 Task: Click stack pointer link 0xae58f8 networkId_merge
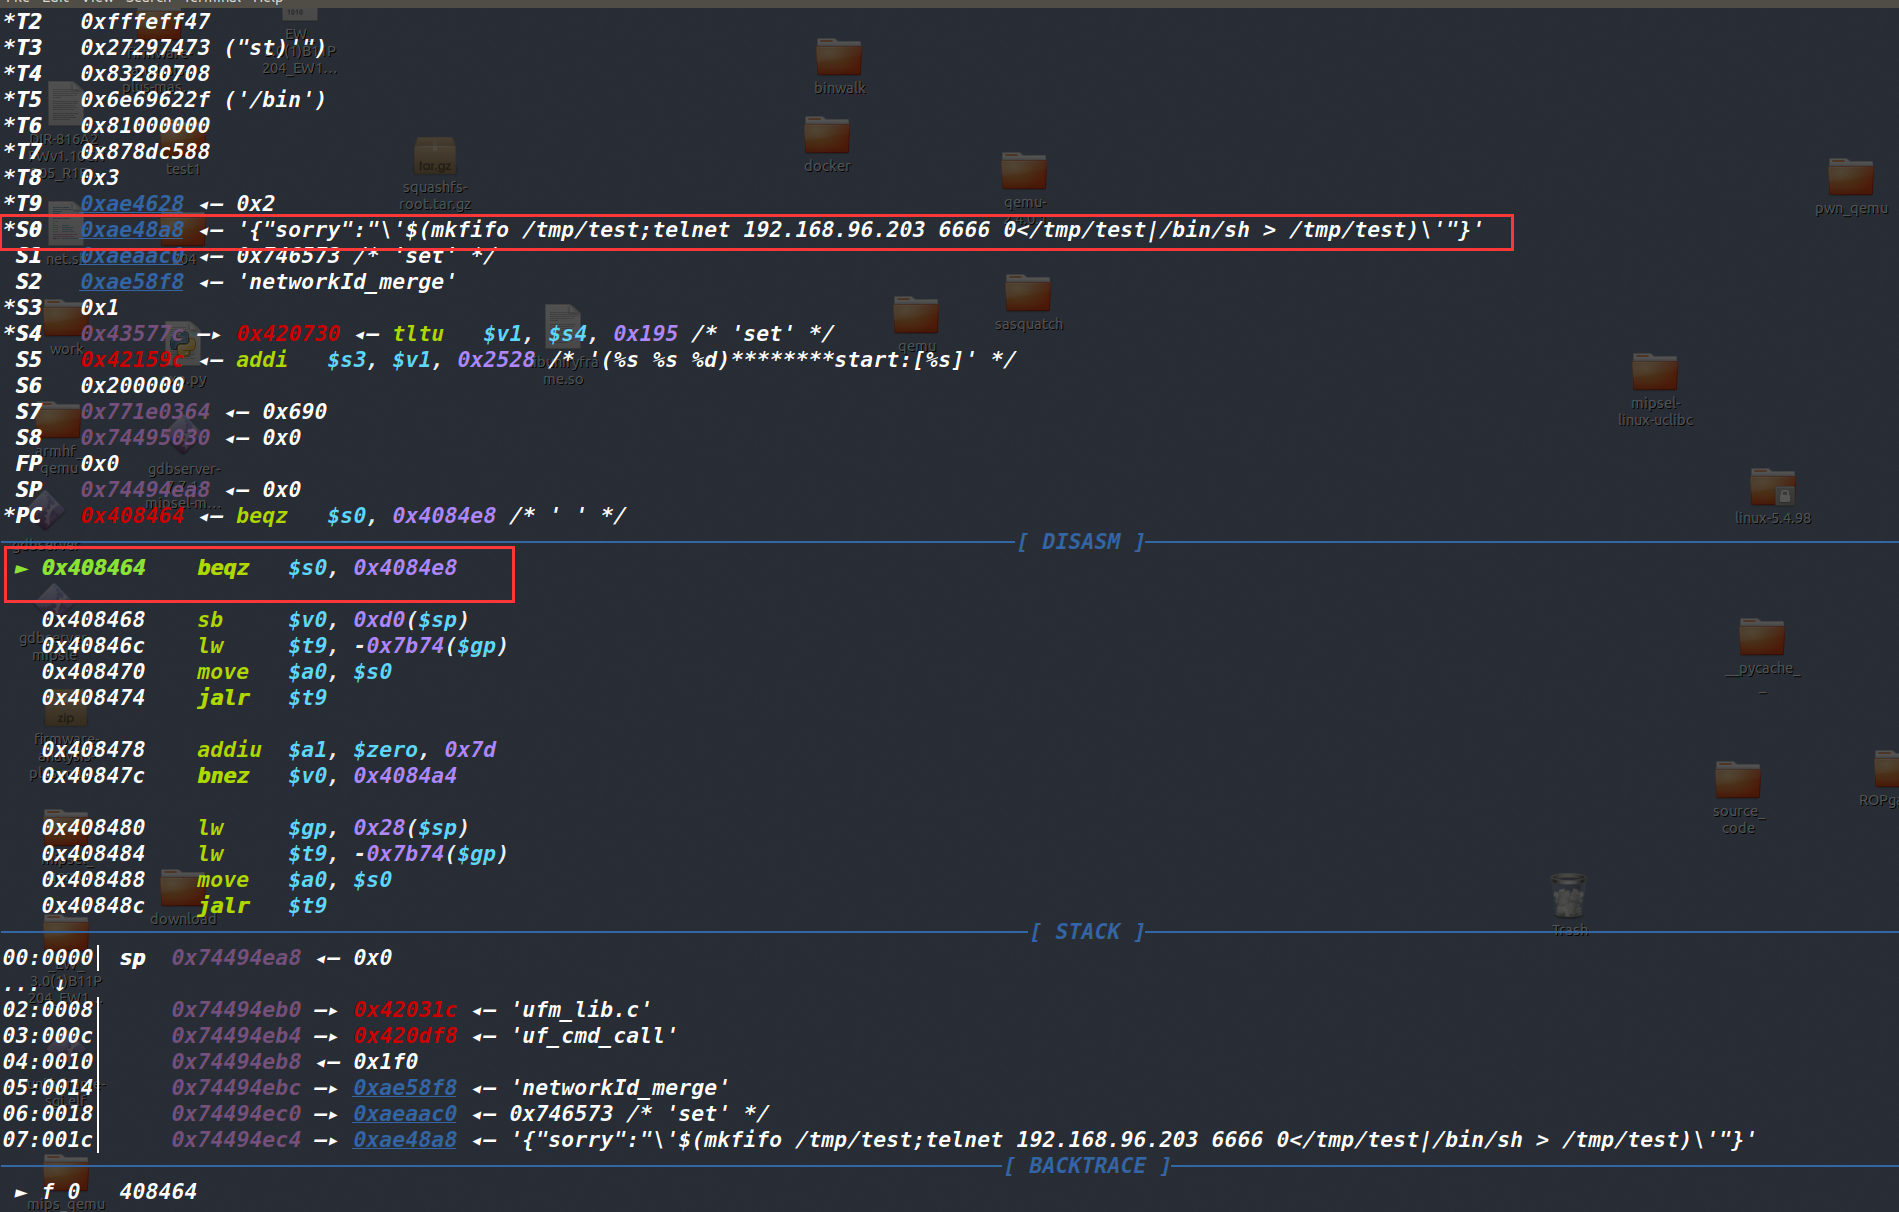[x=405, y=1088]
